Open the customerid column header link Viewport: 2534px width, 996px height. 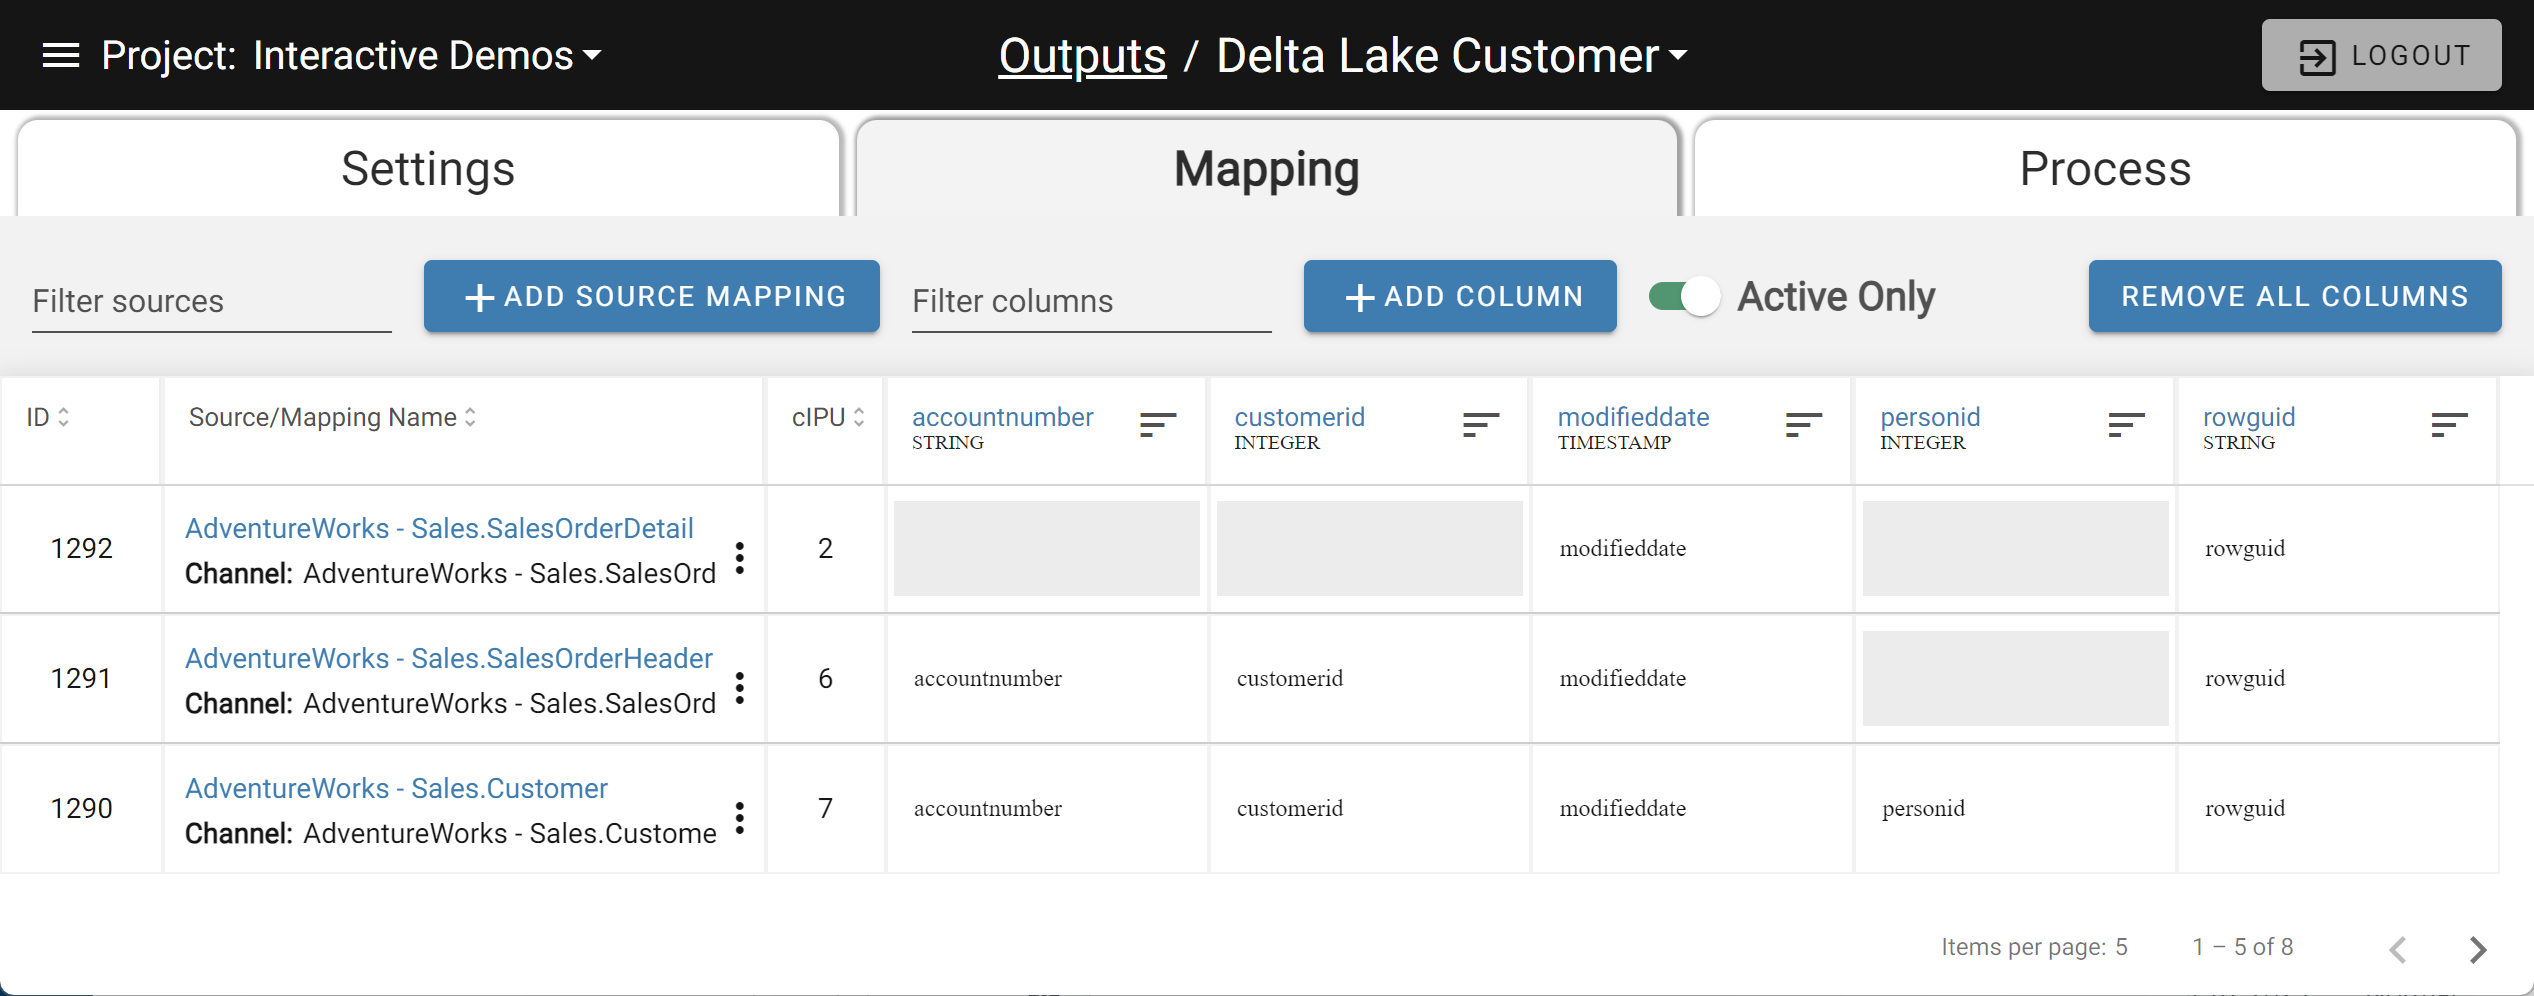pyautogui.click(x=1299, y=417)
